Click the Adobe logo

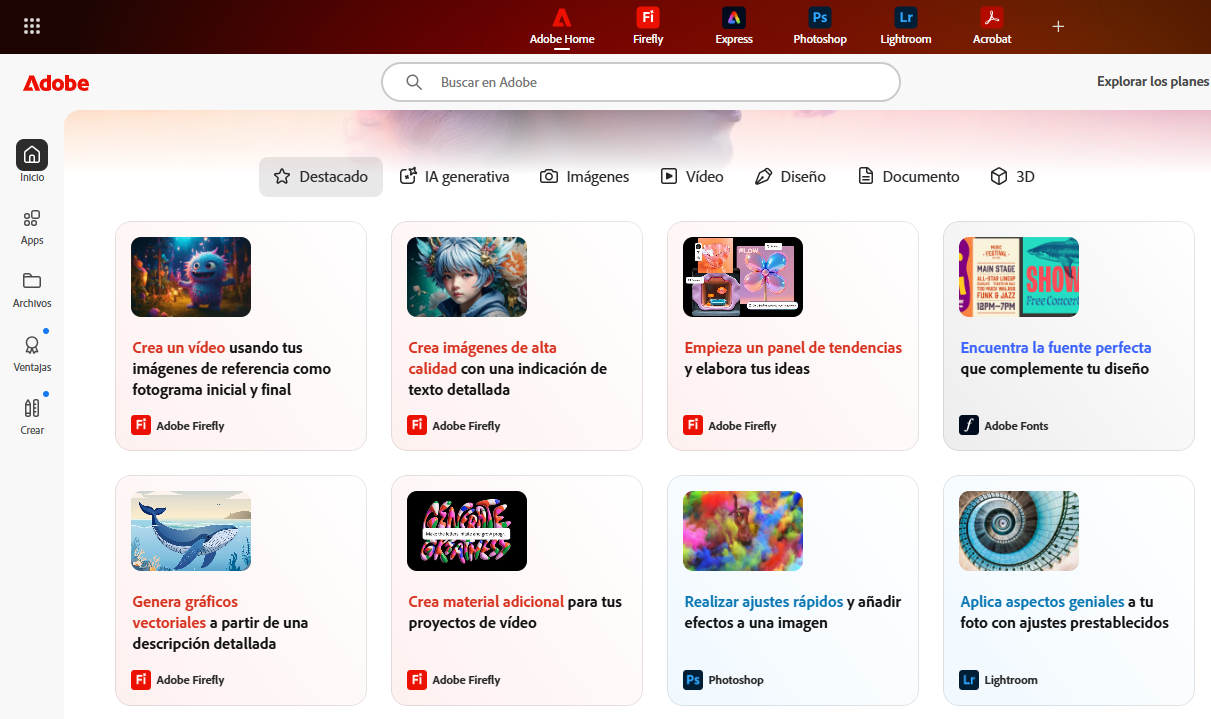click(56, 83)
